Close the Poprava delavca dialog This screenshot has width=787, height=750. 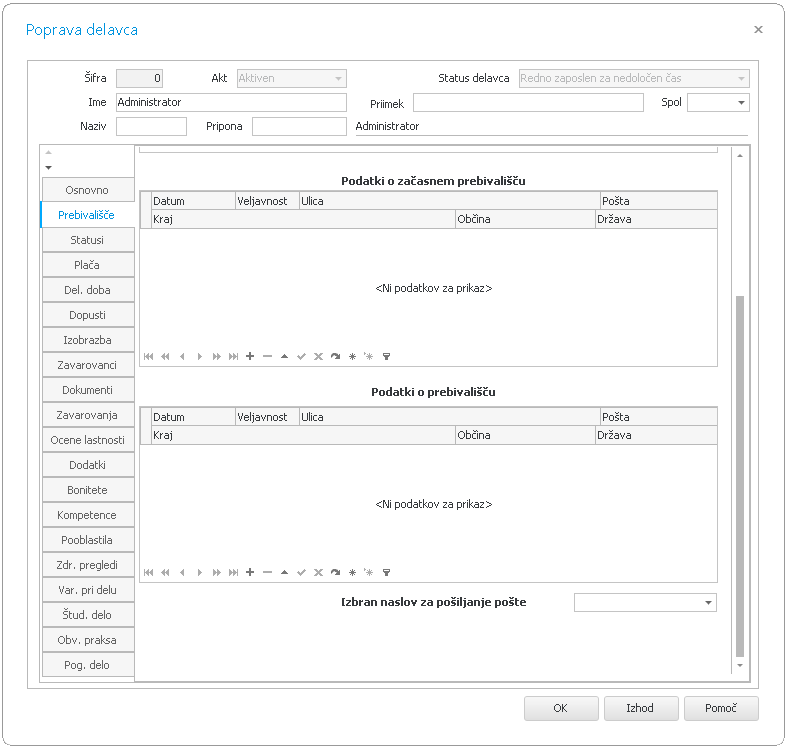tap(758, 30)
